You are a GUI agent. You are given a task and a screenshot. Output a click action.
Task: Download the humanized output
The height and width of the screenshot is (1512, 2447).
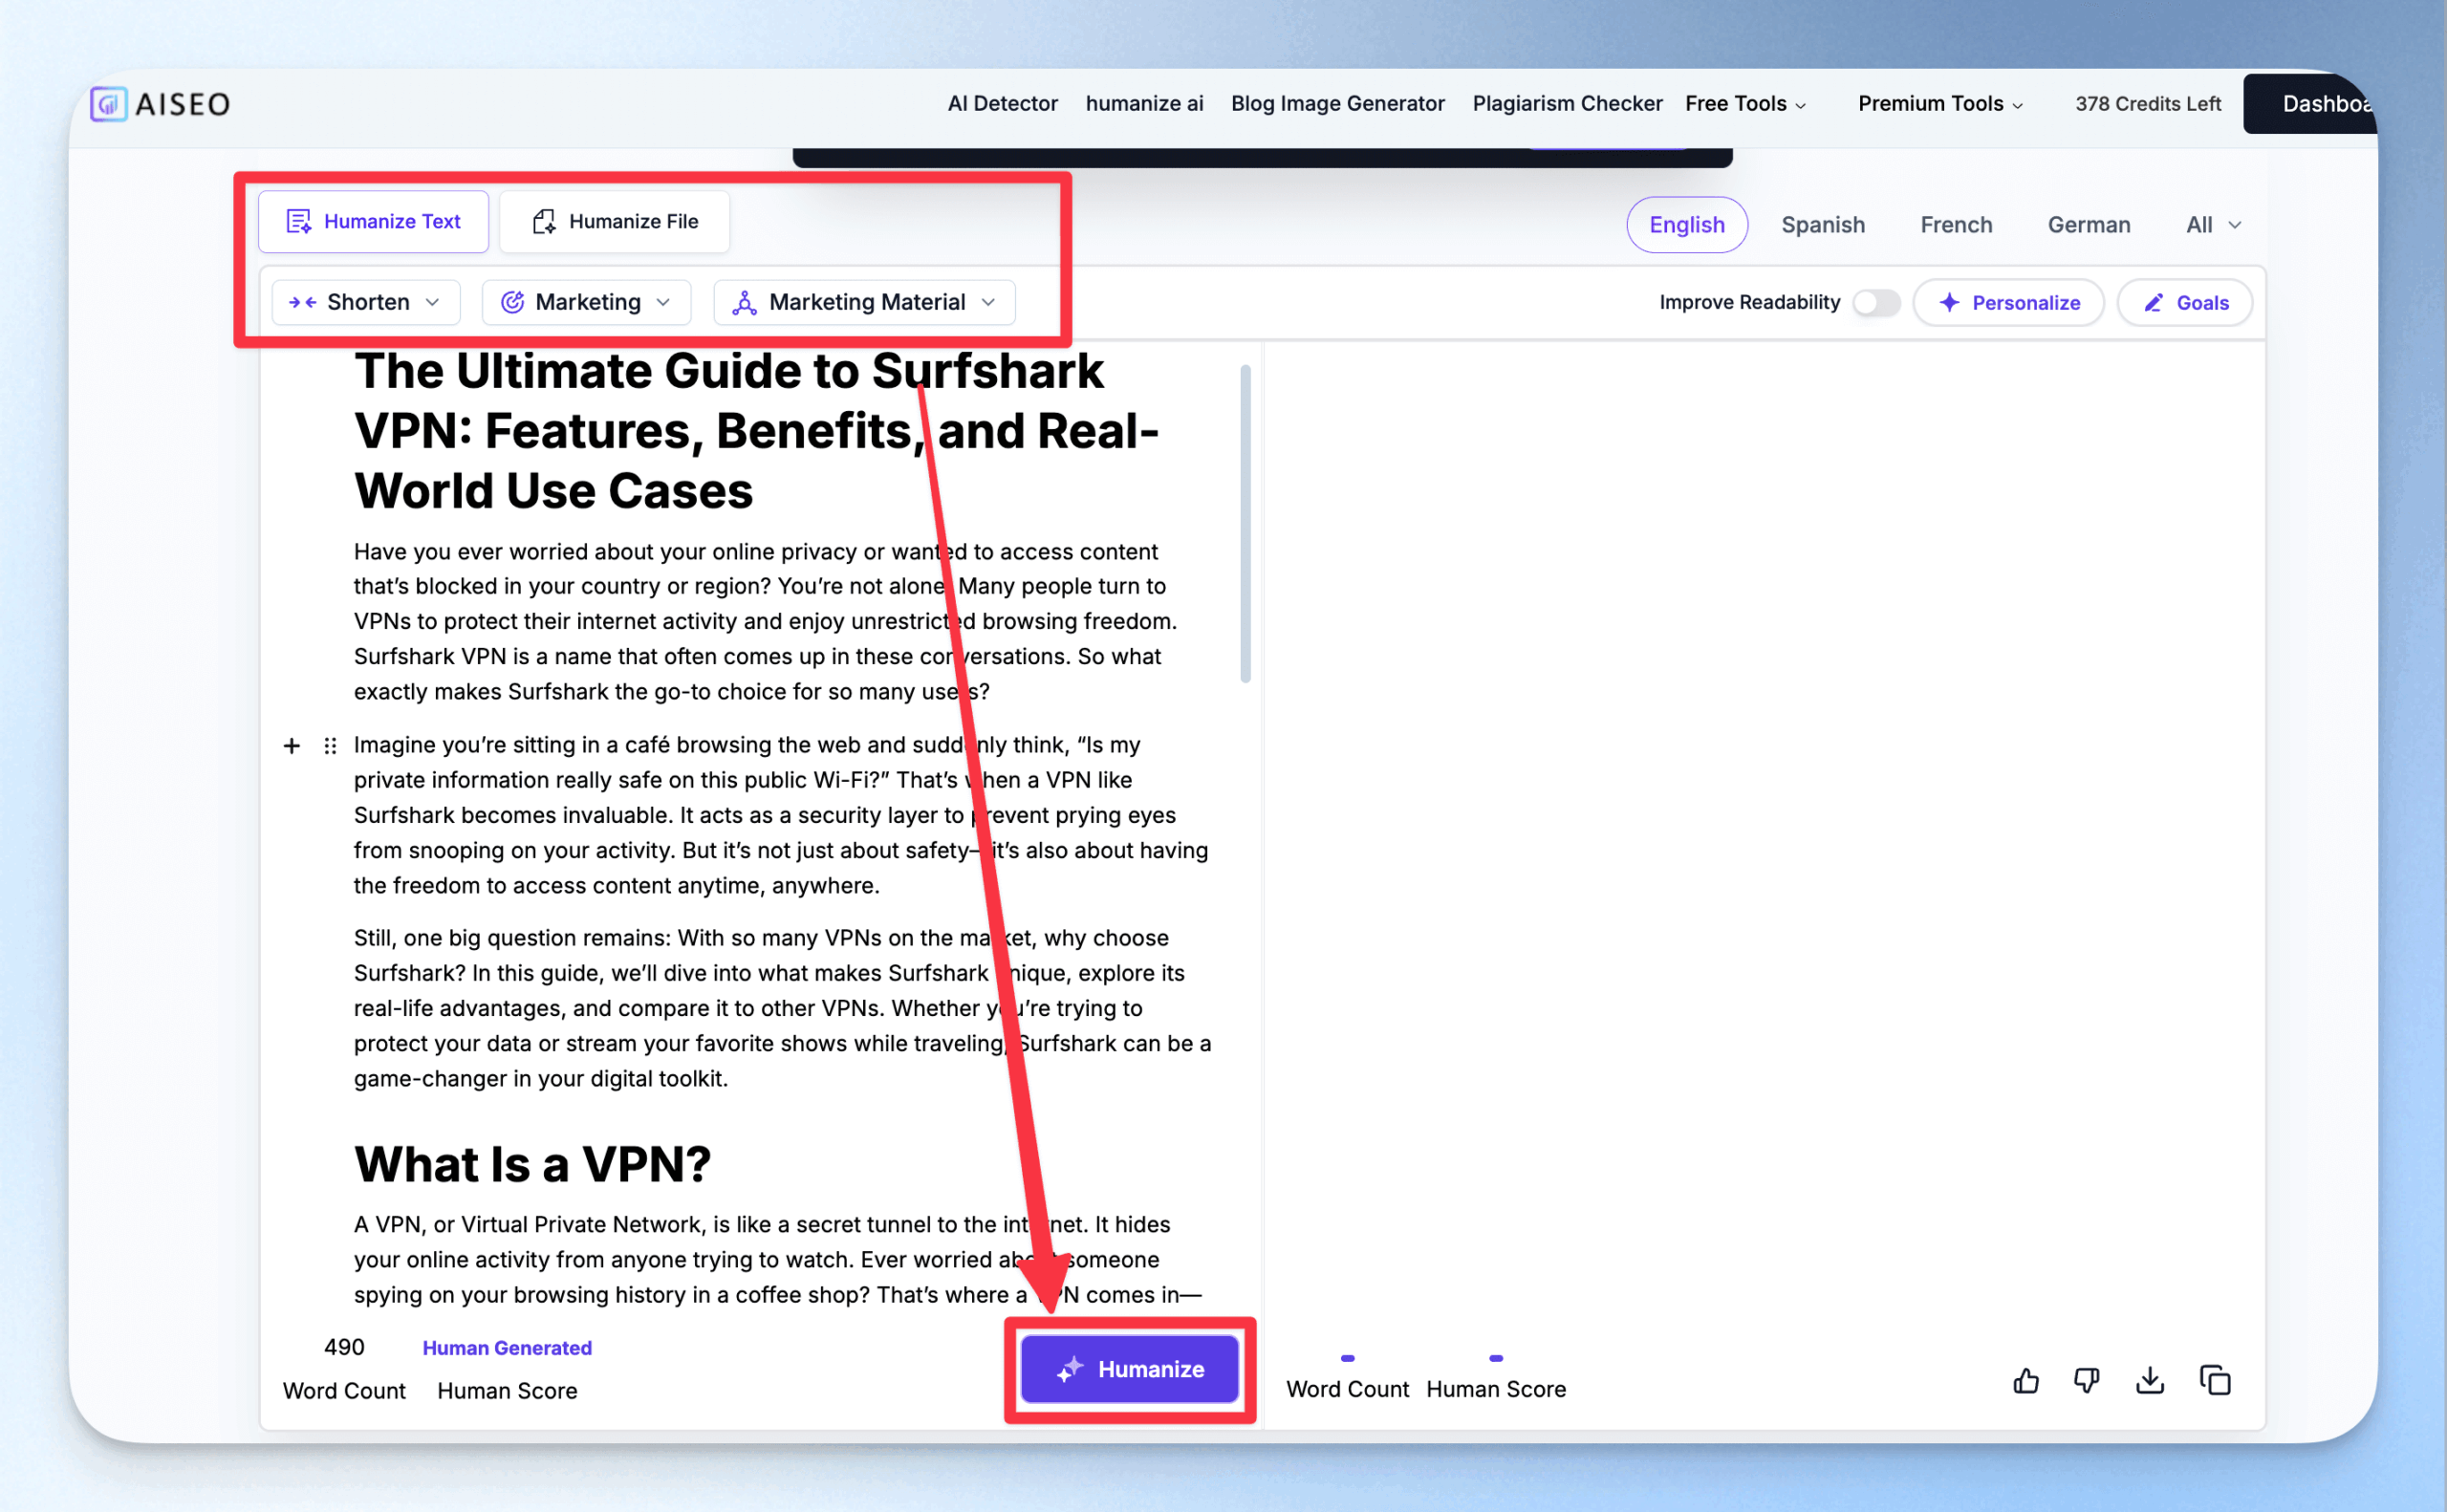pyautogui.click(x=2150, y=1381)
